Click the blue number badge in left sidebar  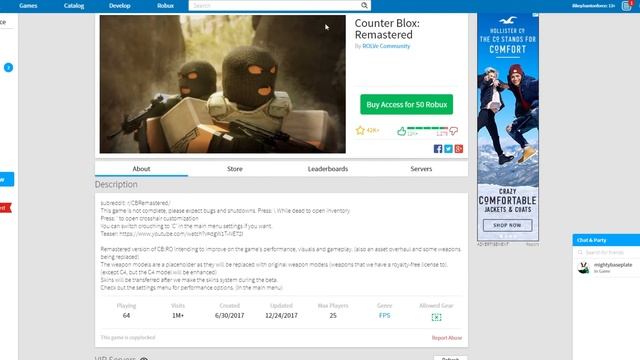(x=8, y=67)
